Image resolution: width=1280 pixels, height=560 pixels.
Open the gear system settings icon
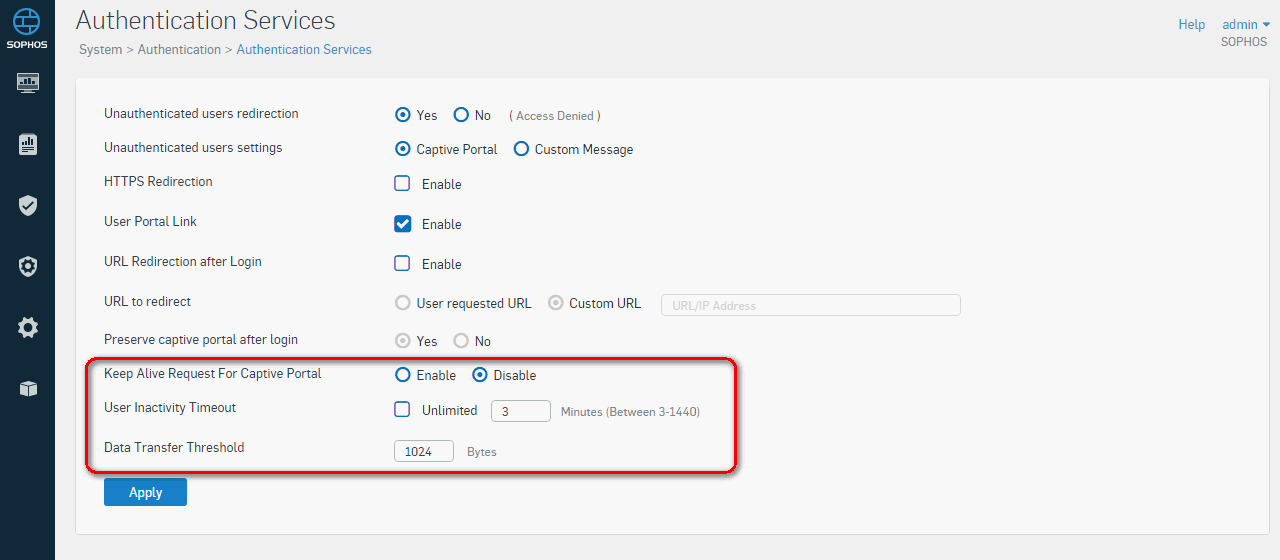[28, 327]
